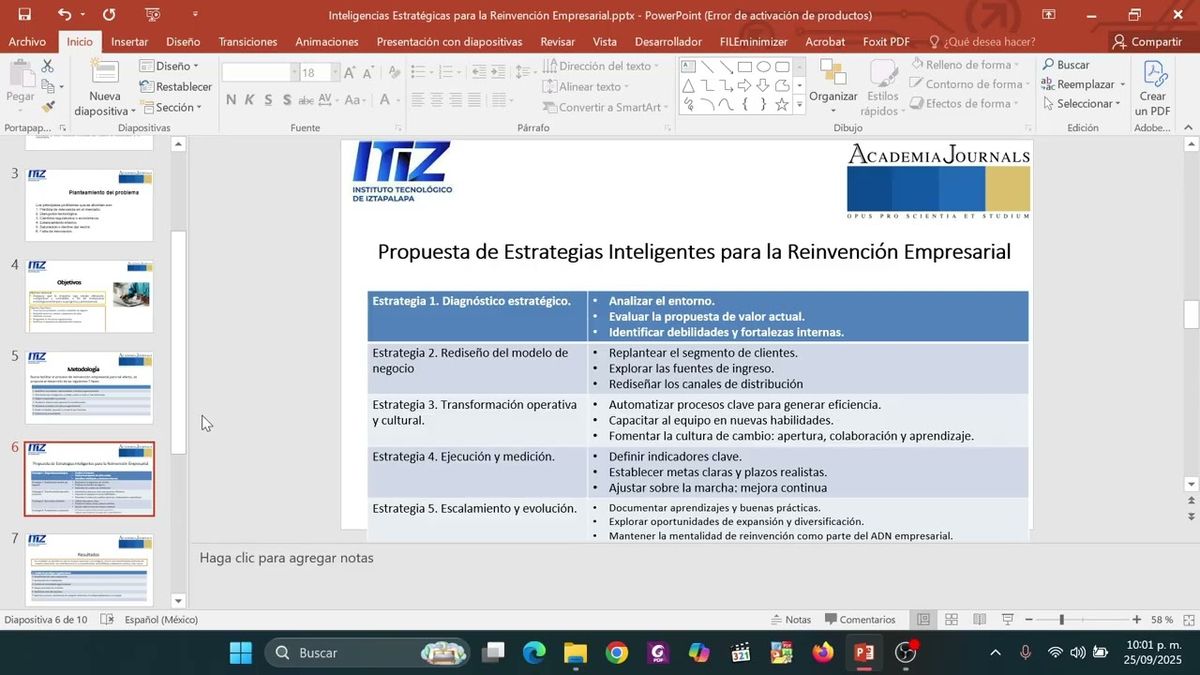Image resolution: width=1200 pixels, height=675 pixels.
Task: Click the Cut scissors icon
Action: [x=47, y=66]
